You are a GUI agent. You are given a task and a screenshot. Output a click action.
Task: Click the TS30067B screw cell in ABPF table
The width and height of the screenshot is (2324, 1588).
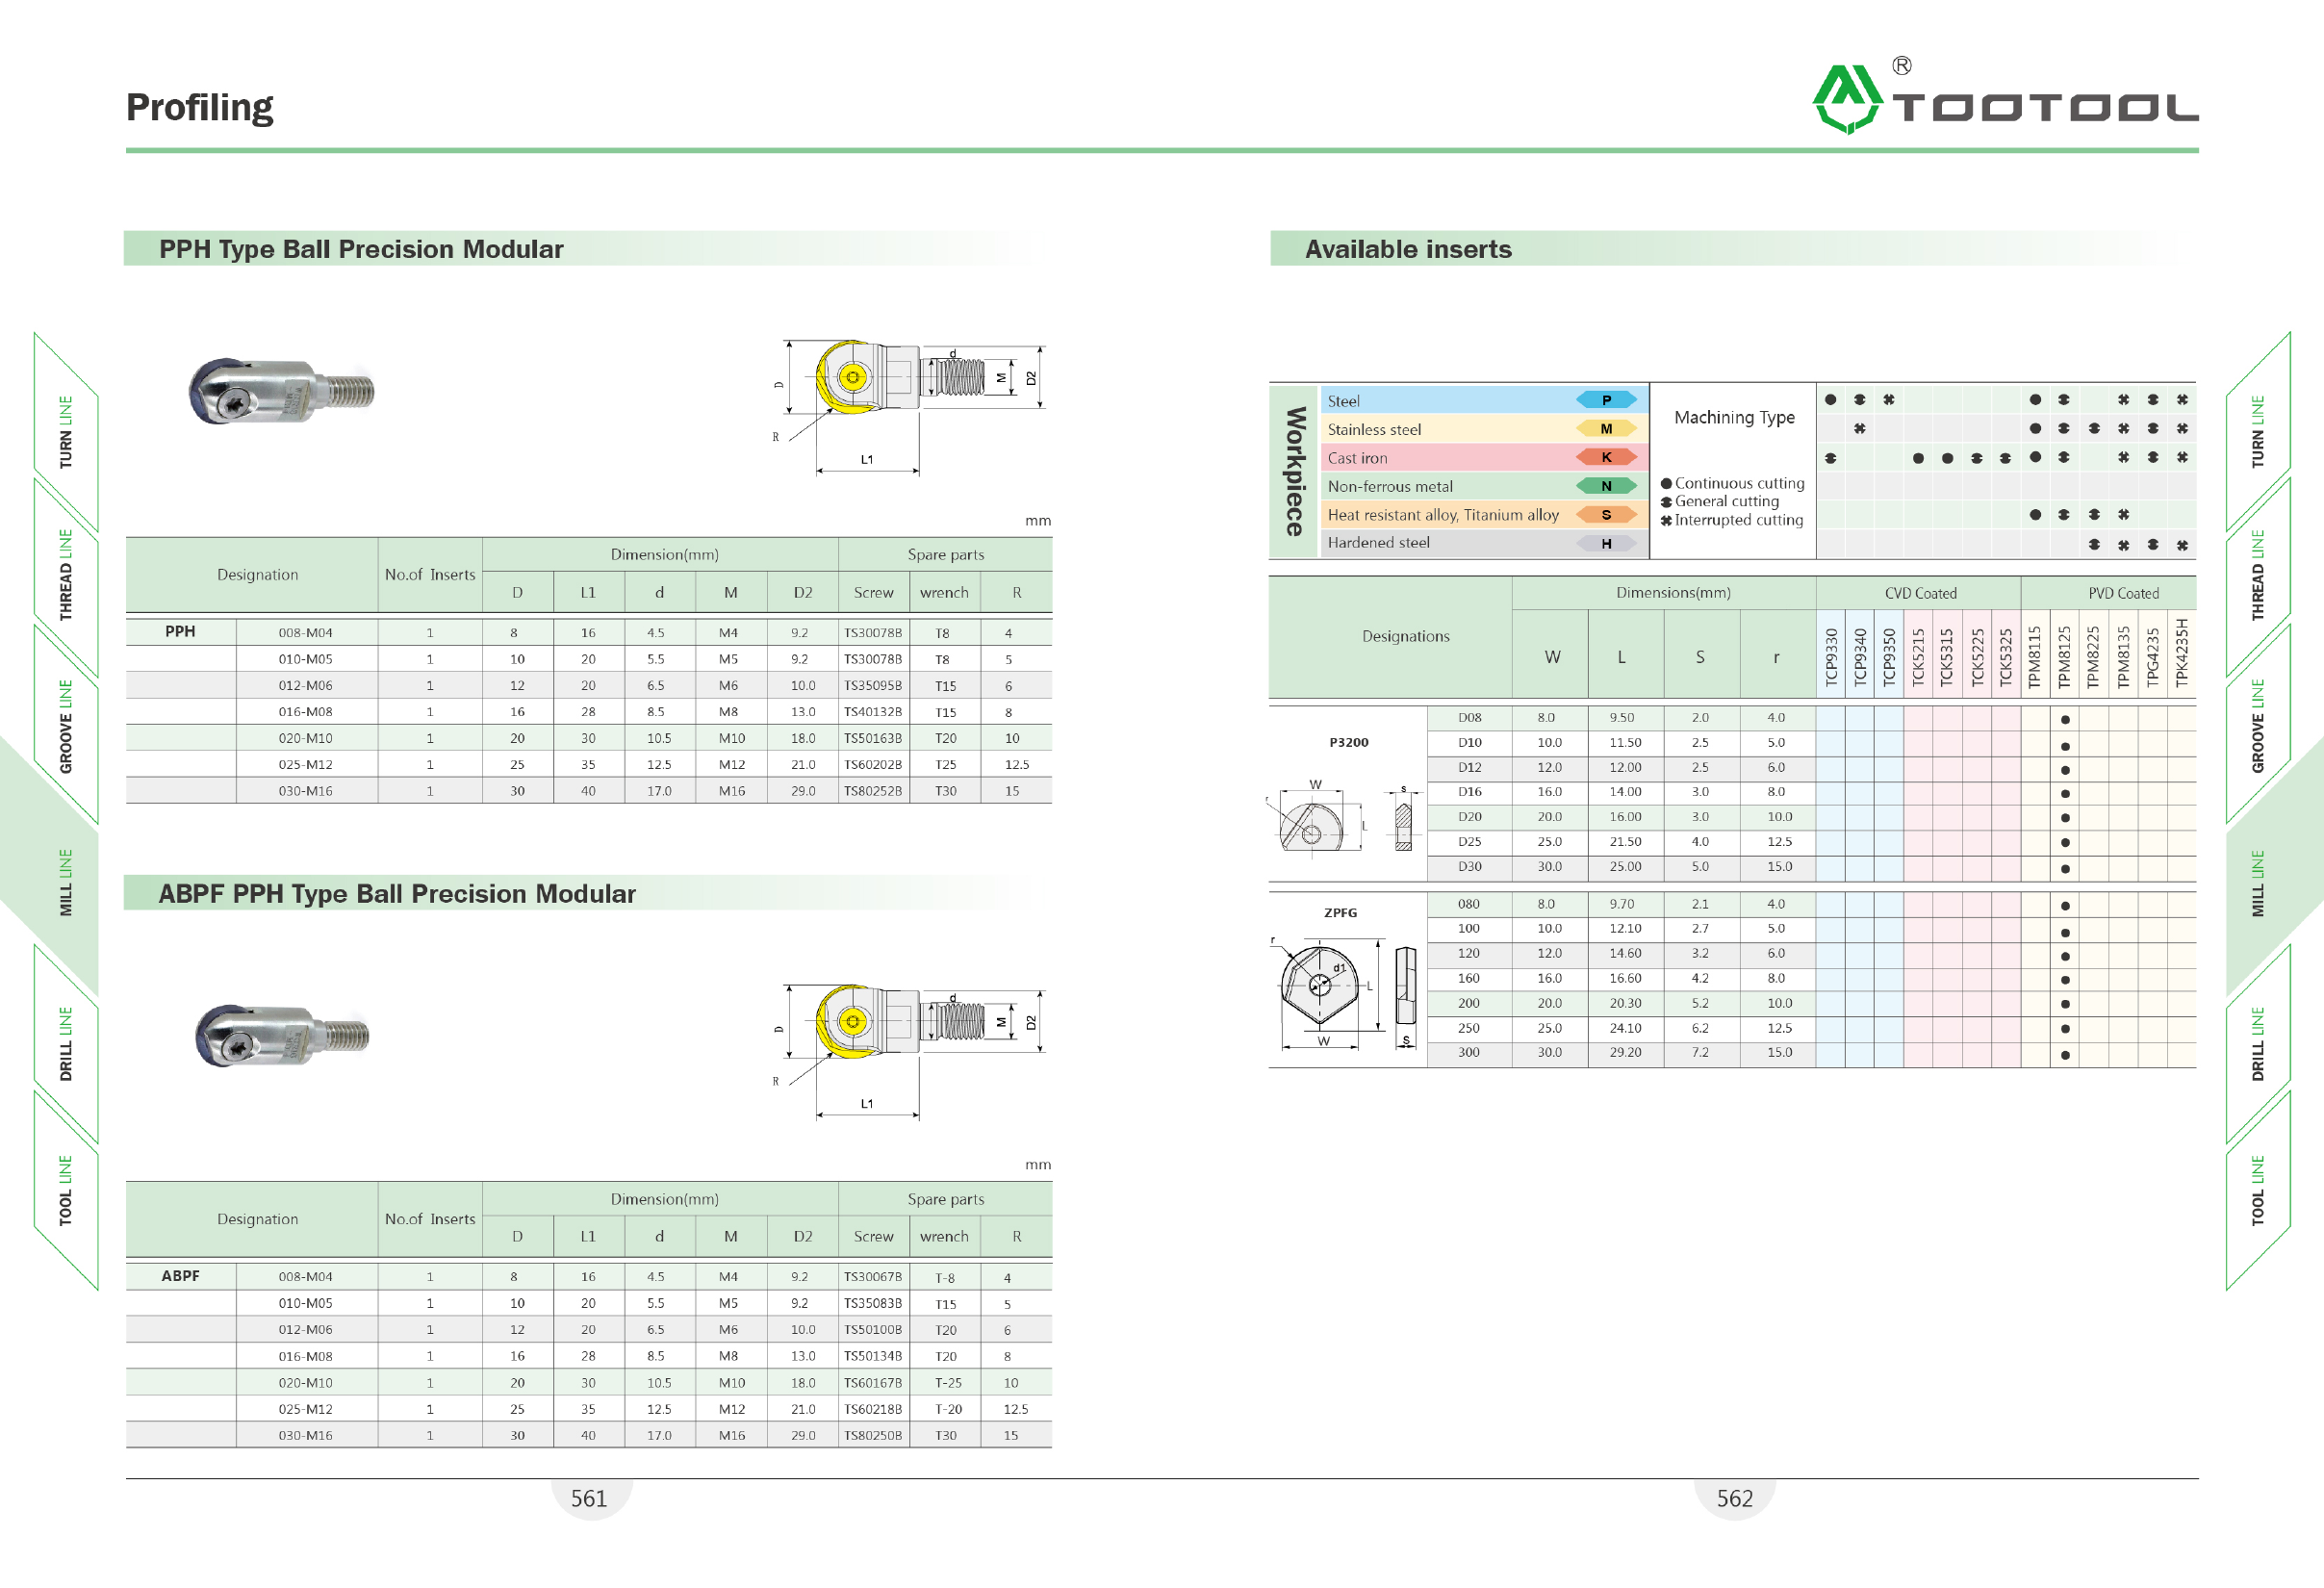[873, 1277]
